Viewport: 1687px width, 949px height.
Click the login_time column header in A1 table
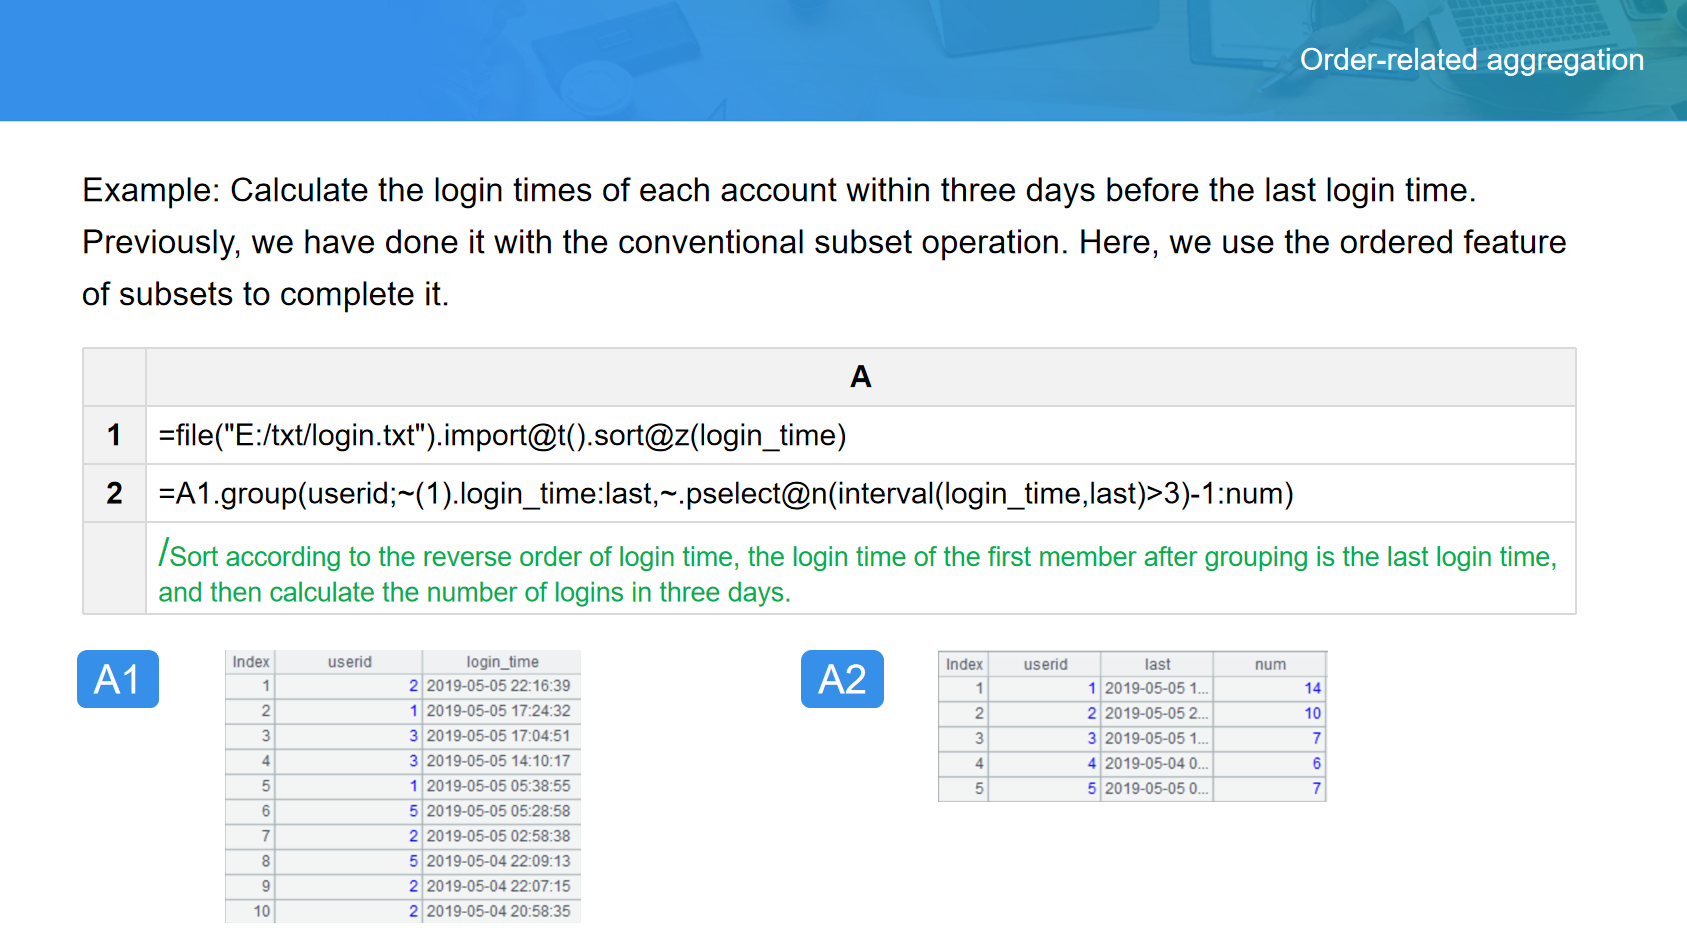[502, 662]
